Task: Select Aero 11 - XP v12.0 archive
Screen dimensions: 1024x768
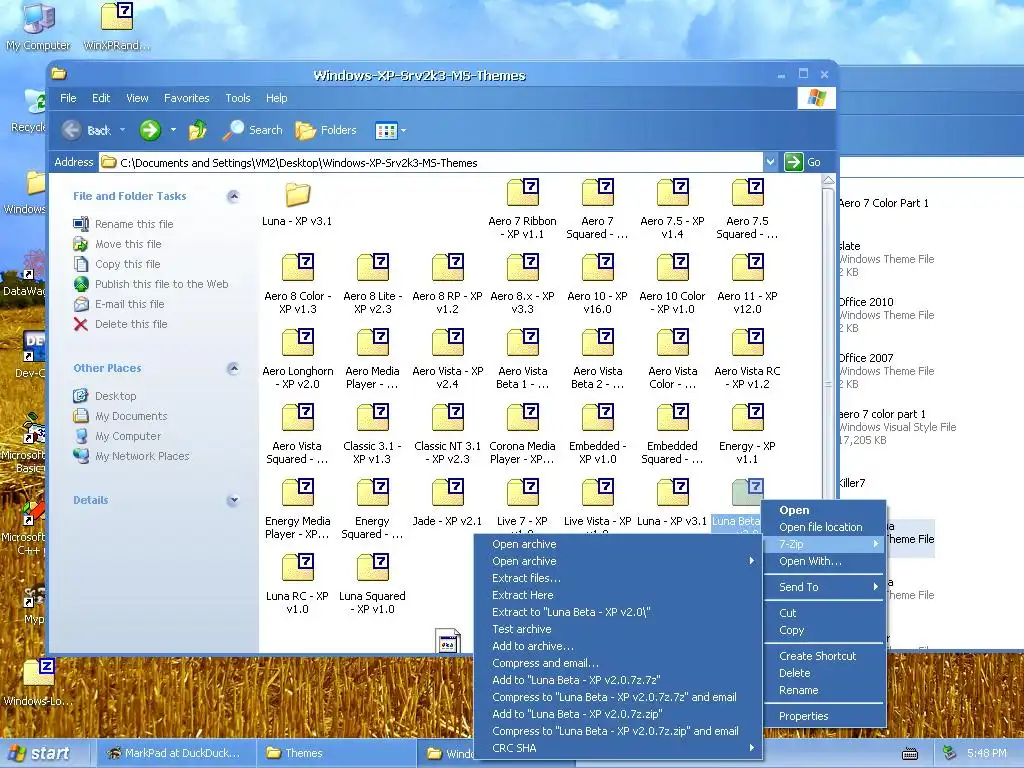Action: (748, 284)
